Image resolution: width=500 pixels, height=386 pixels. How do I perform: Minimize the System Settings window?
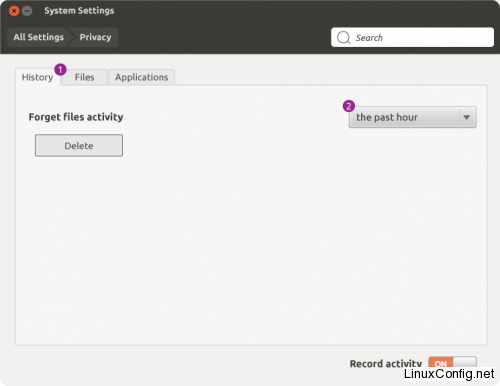tap(27, 11)
